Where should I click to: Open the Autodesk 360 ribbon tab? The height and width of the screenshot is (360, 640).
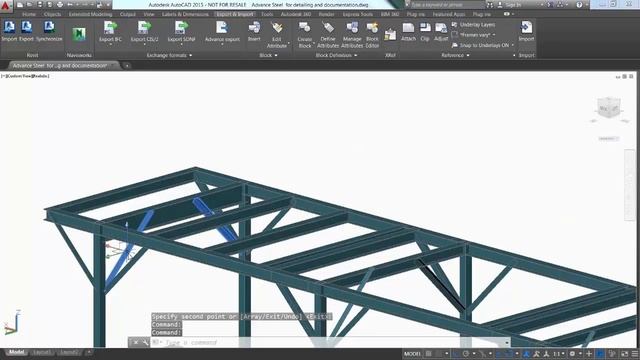tap(296, 14)
